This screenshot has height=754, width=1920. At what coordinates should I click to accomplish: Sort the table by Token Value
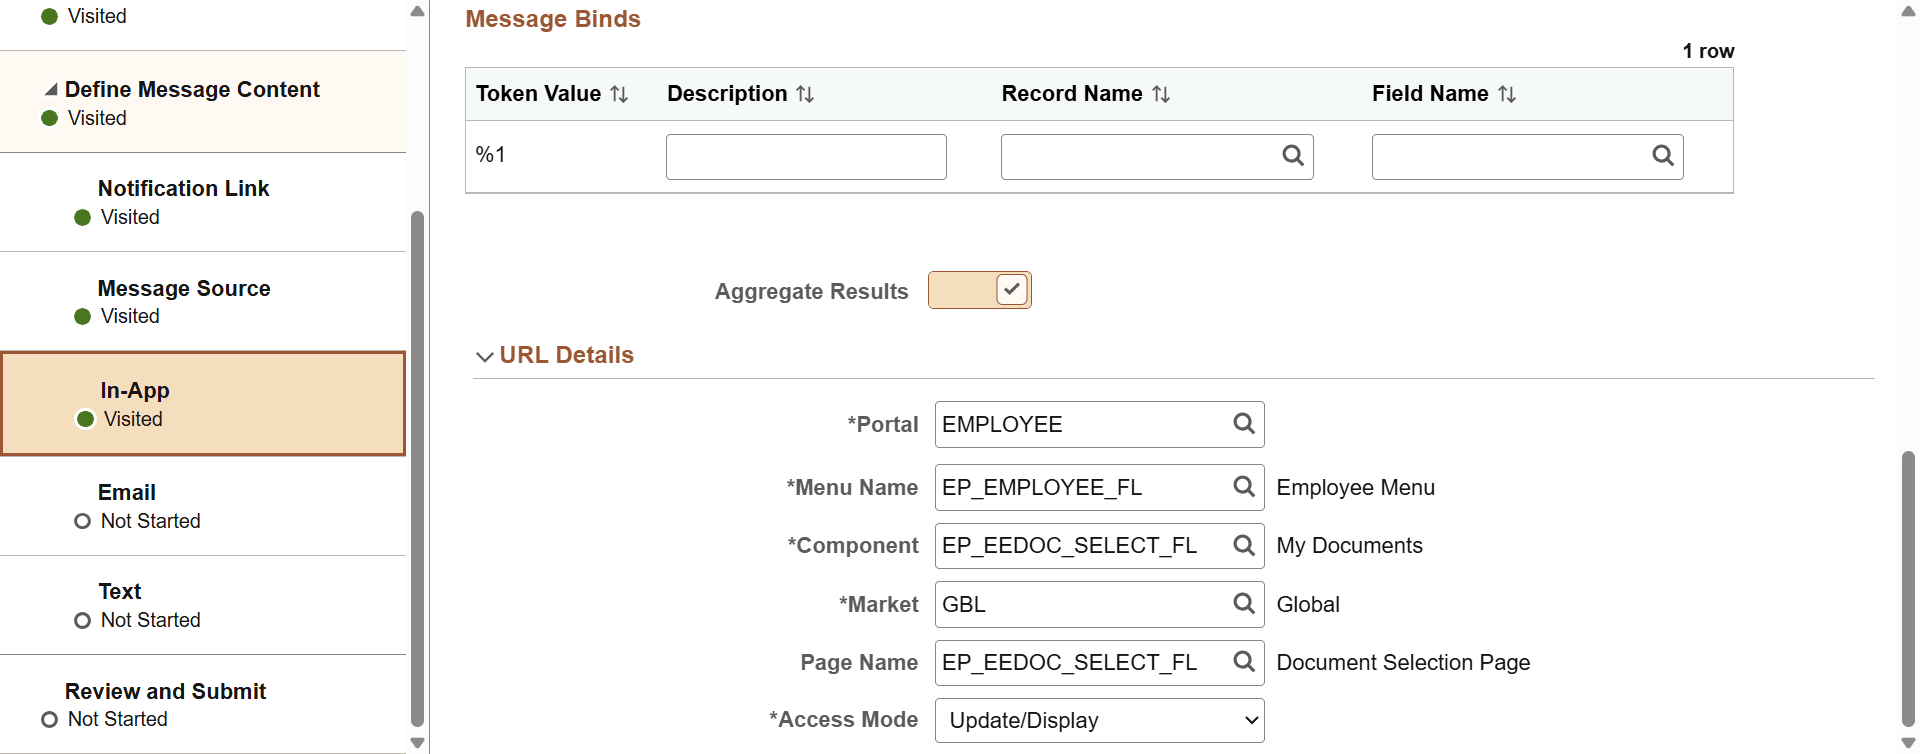[x=619, y=94]
